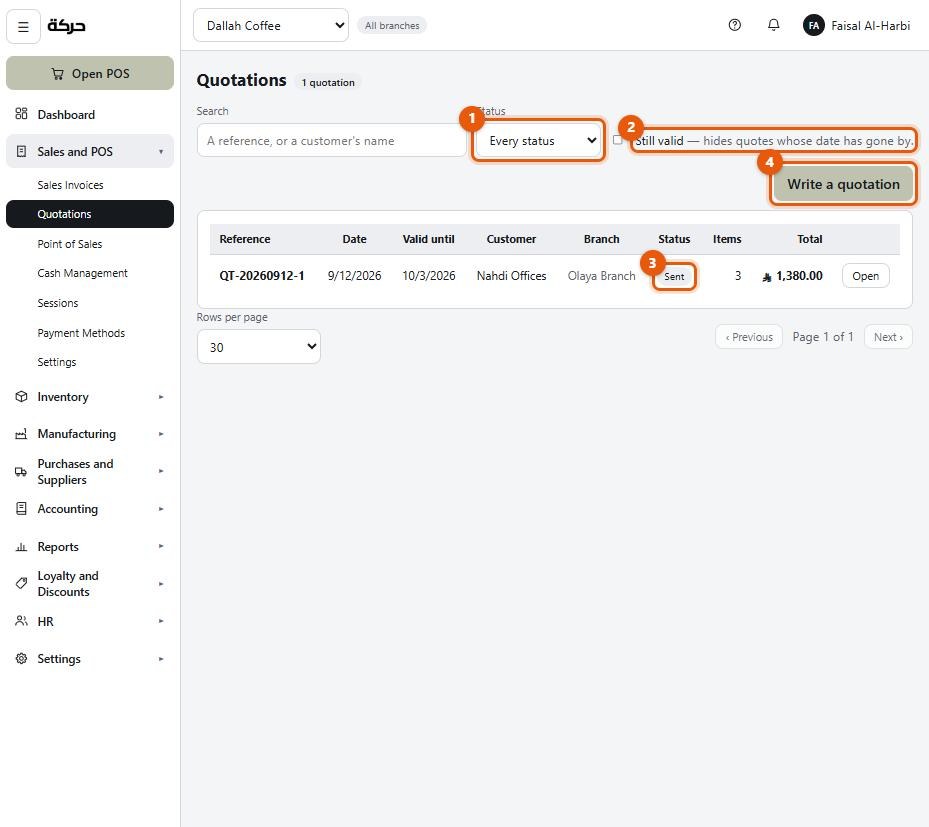Click the Valid until column header
This screenshot has height=827, width=929.
click(x=428, y=239)
